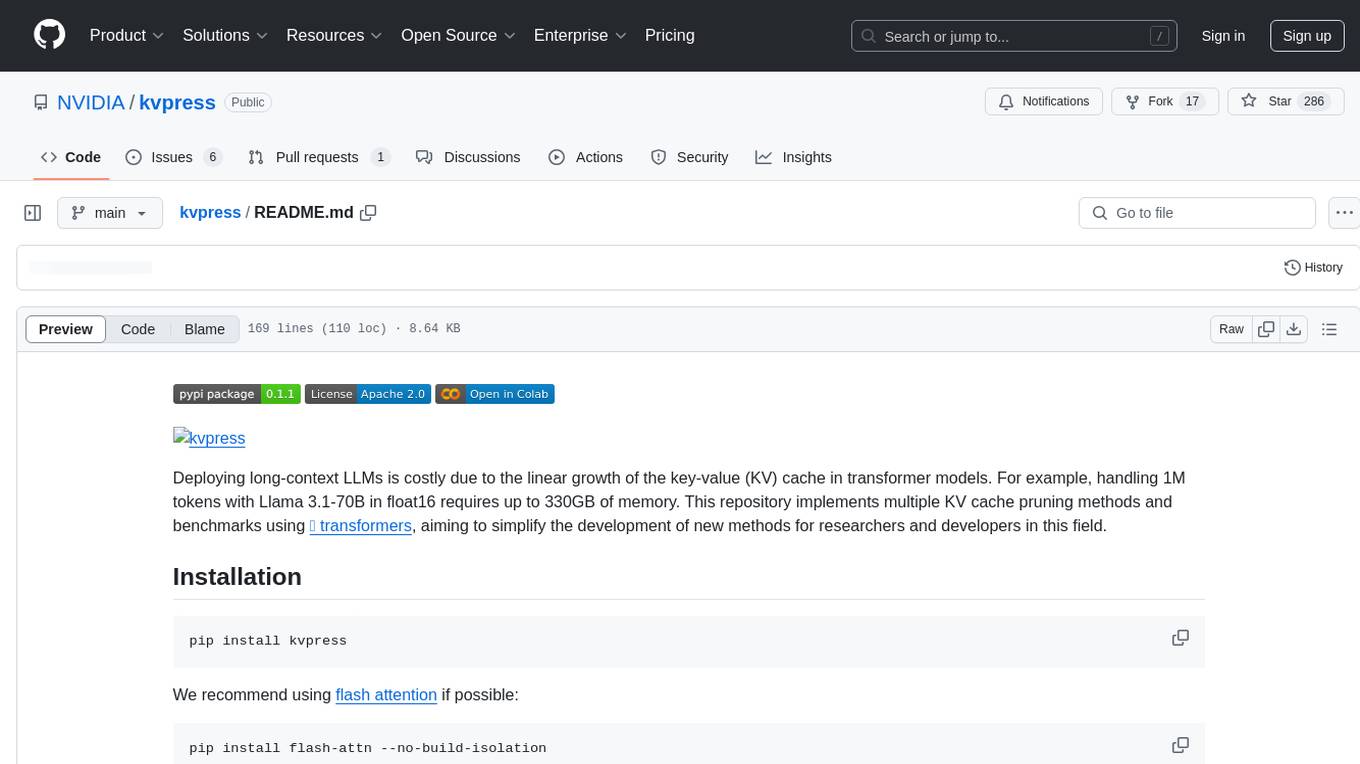Click the Open in Colab badge
This screenshot has height=764, width=1360.
(x=494, y=394)
